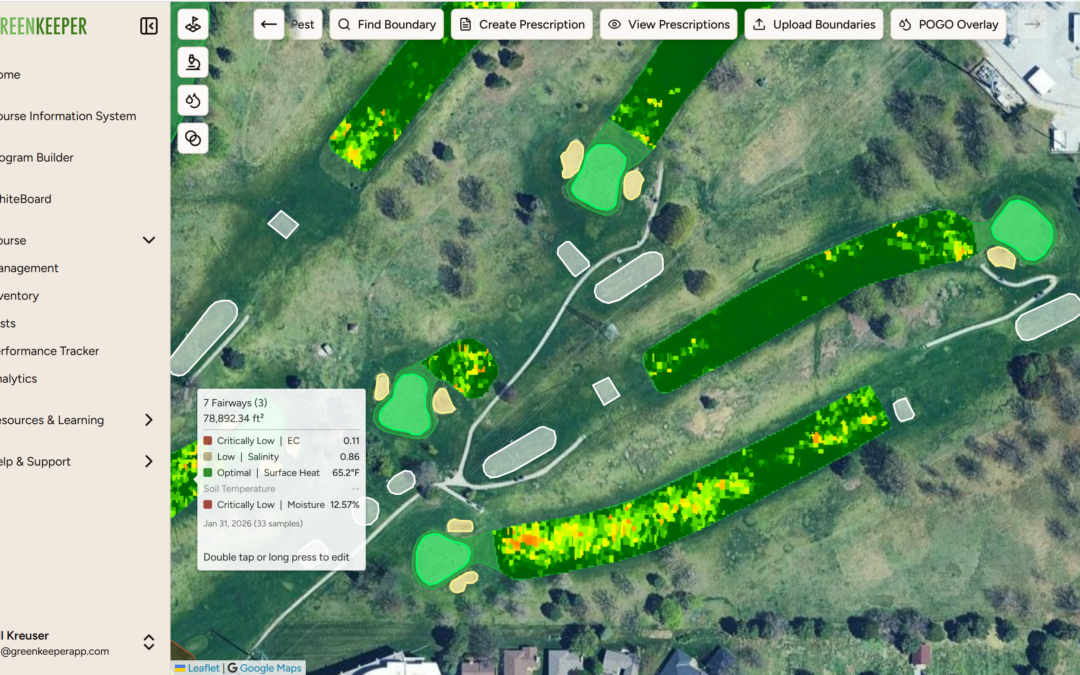Go to Performance Tracker

coord(50,351)
